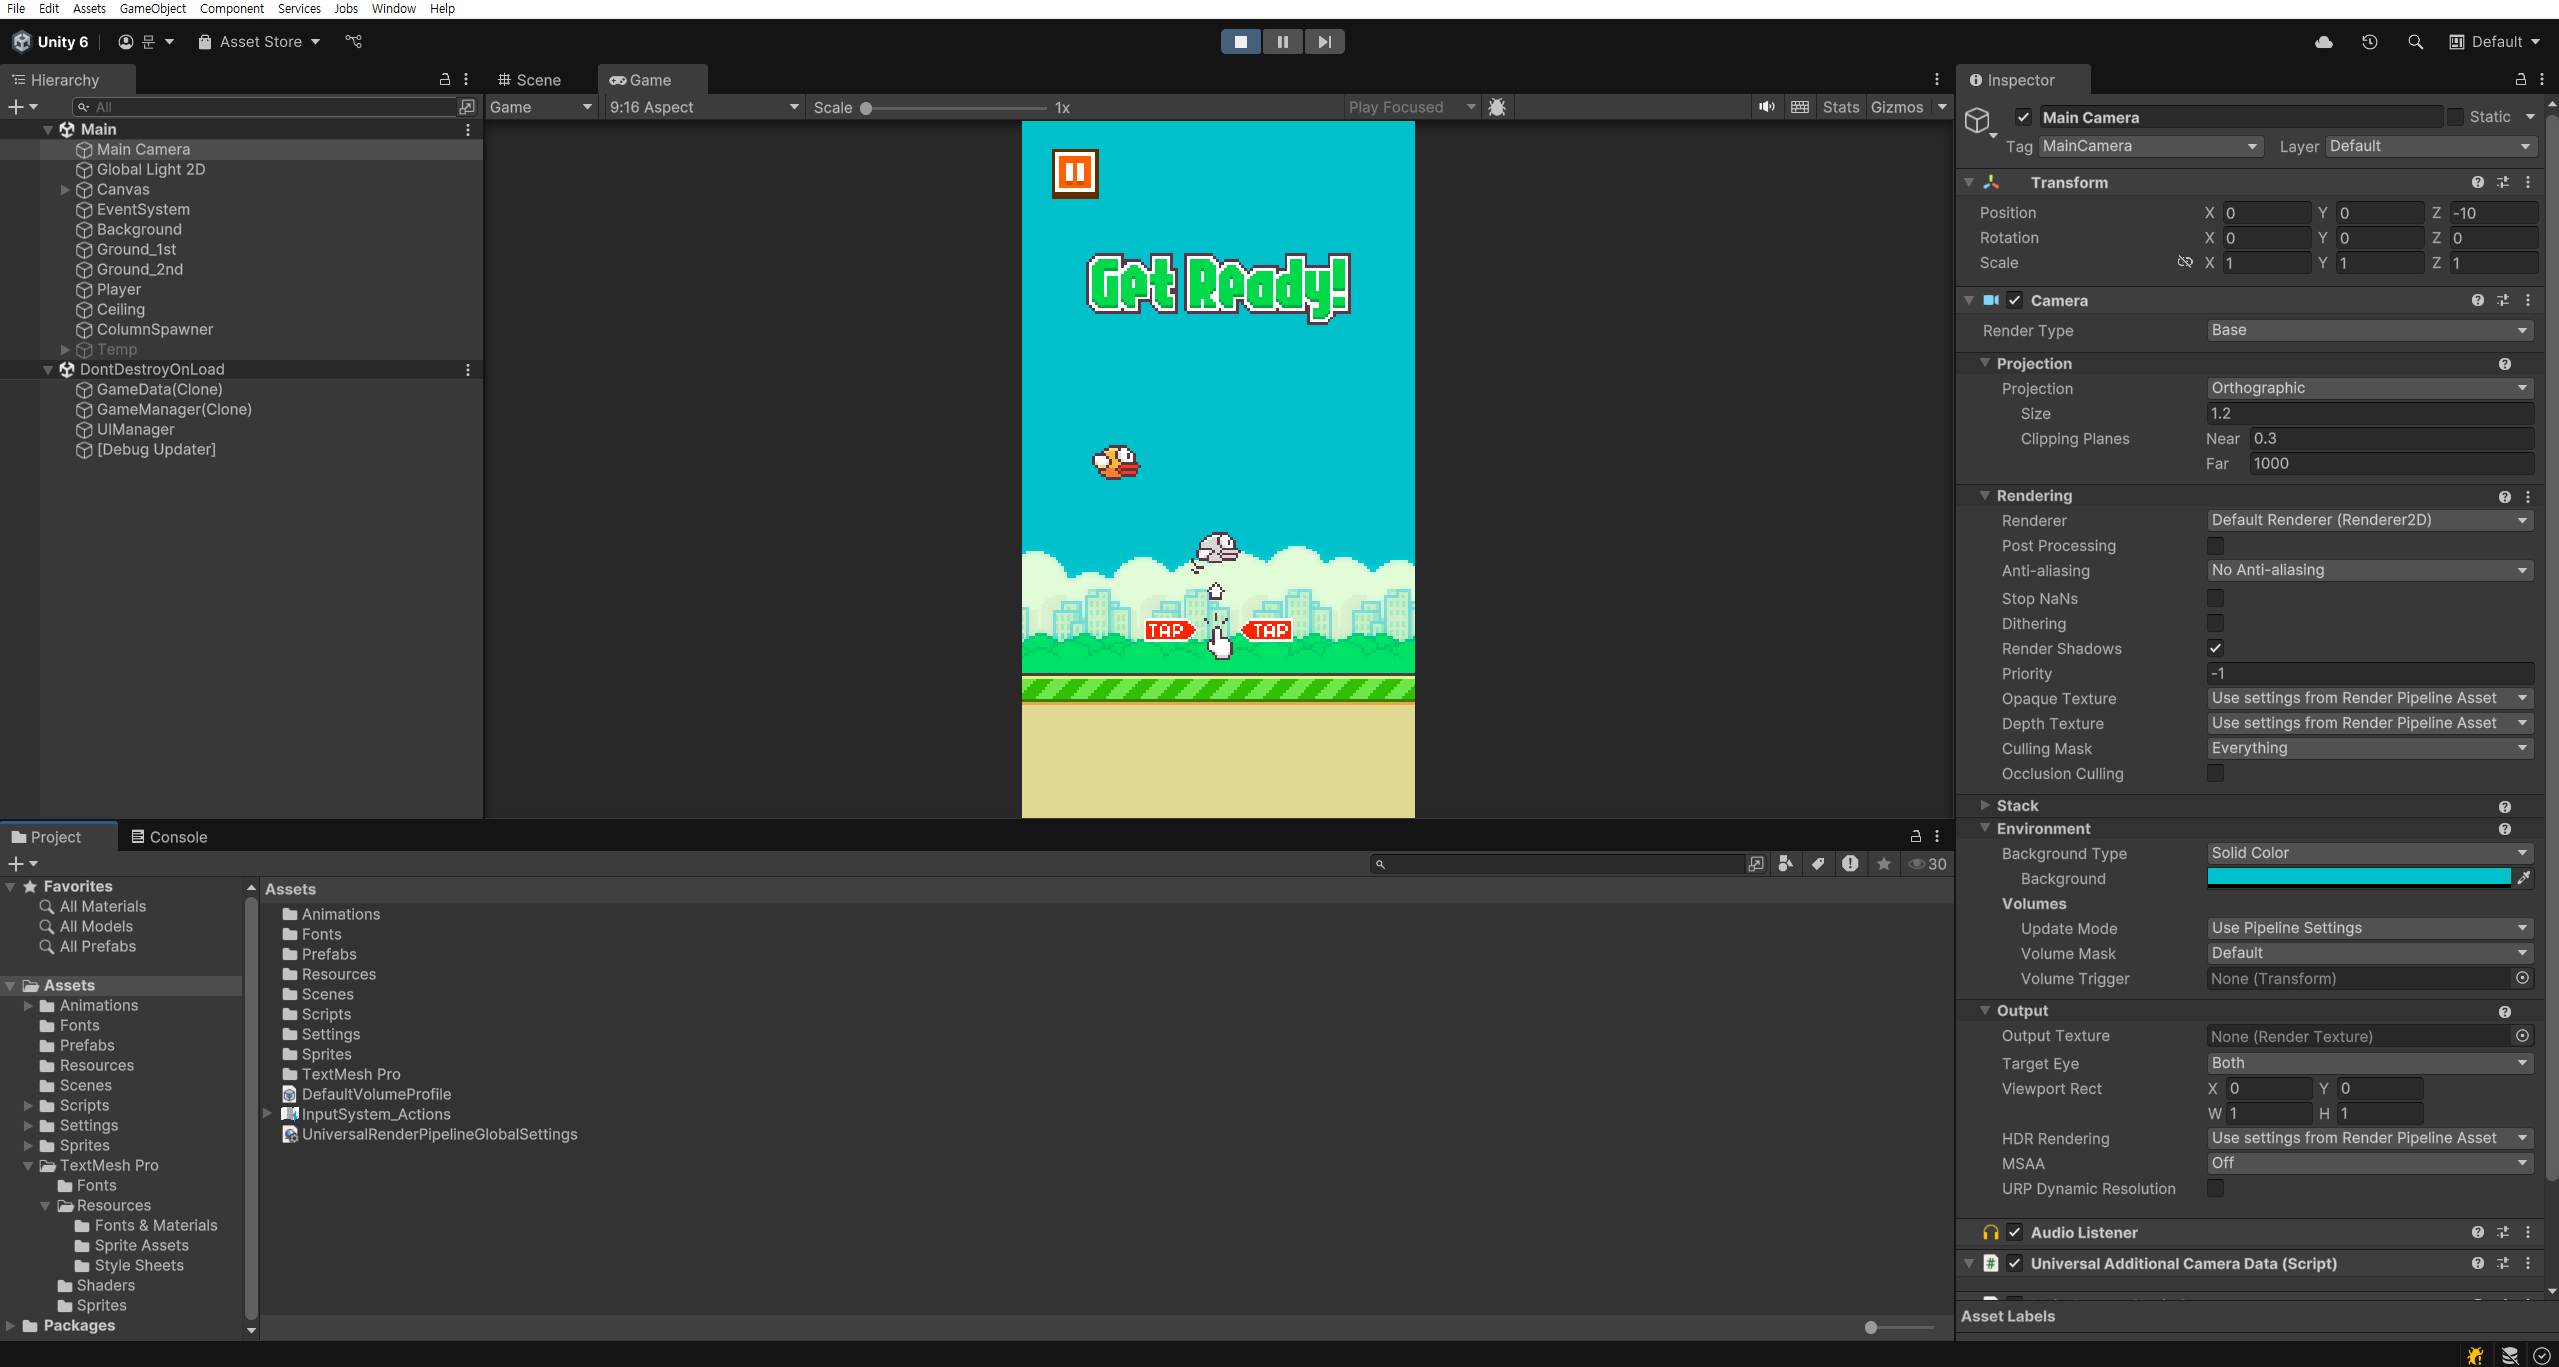Viewport: 2559px width, 1367px height.
Task: Click the Step frame button
Action: 1324,42
